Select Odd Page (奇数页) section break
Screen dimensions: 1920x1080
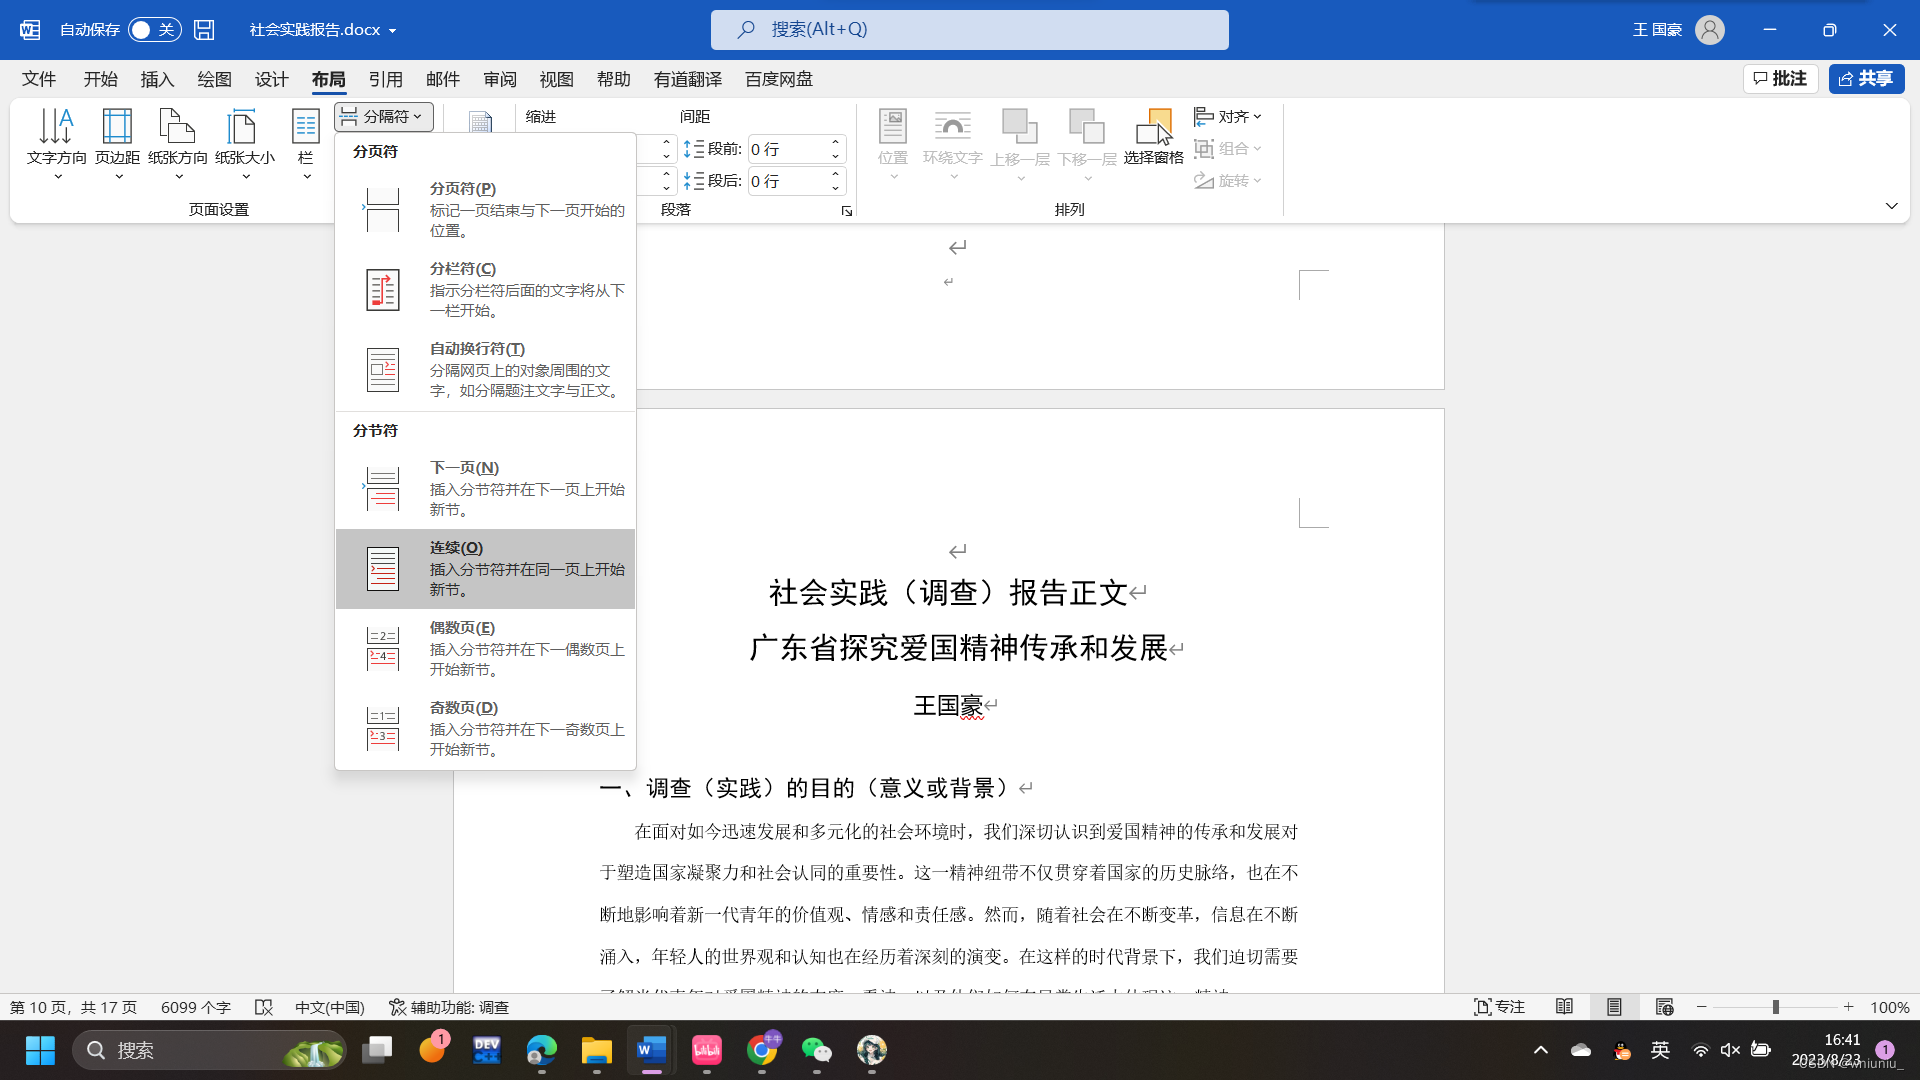point(485,728)
